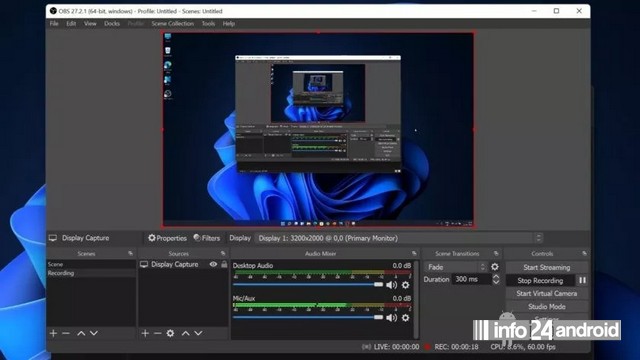This screenshot has height=360, width=640.
Task: Click the LIVE 00:00:00 status
Action: (x=396, y=347)
